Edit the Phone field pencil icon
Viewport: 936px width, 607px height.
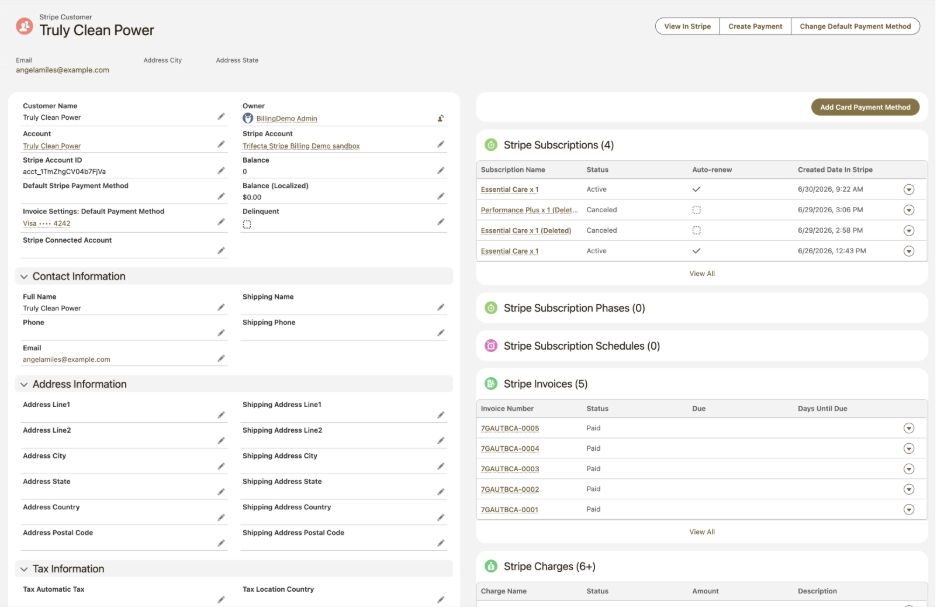coord(221,333)
